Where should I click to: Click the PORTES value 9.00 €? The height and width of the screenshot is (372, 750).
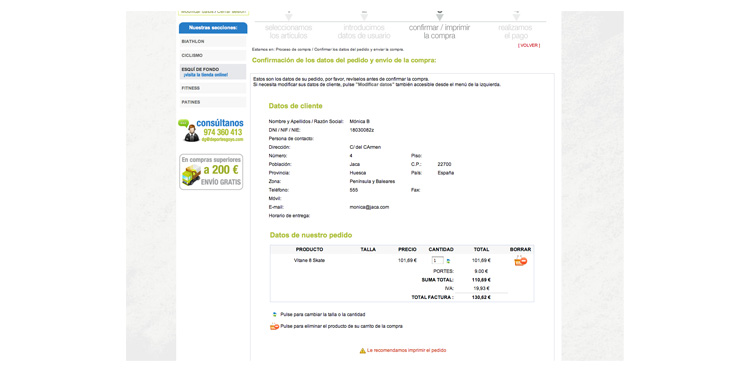[481, 271]
